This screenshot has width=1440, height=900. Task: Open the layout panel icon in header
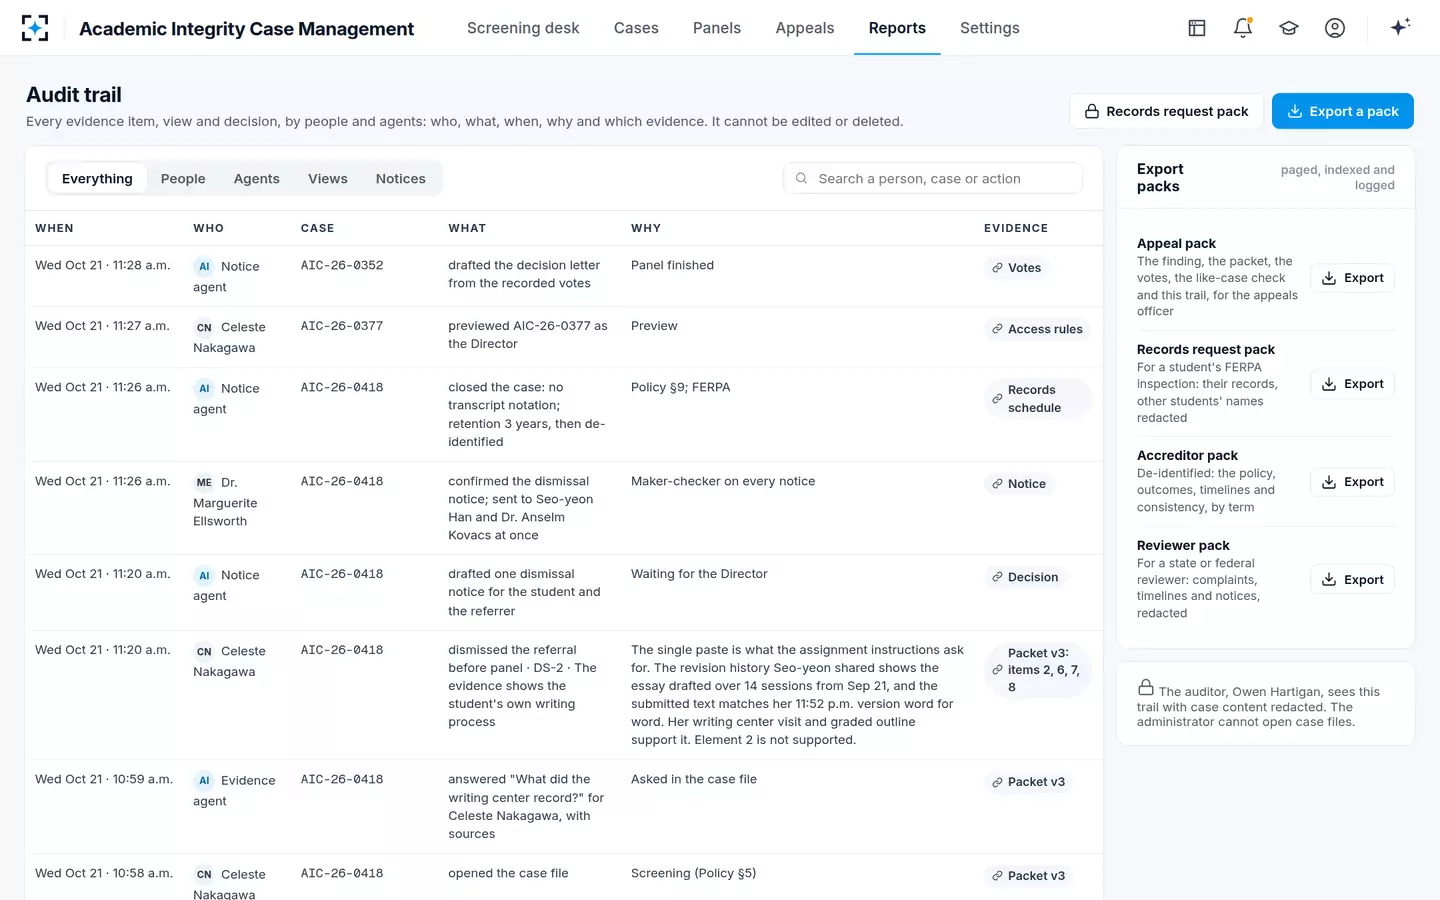(1197, 28)
